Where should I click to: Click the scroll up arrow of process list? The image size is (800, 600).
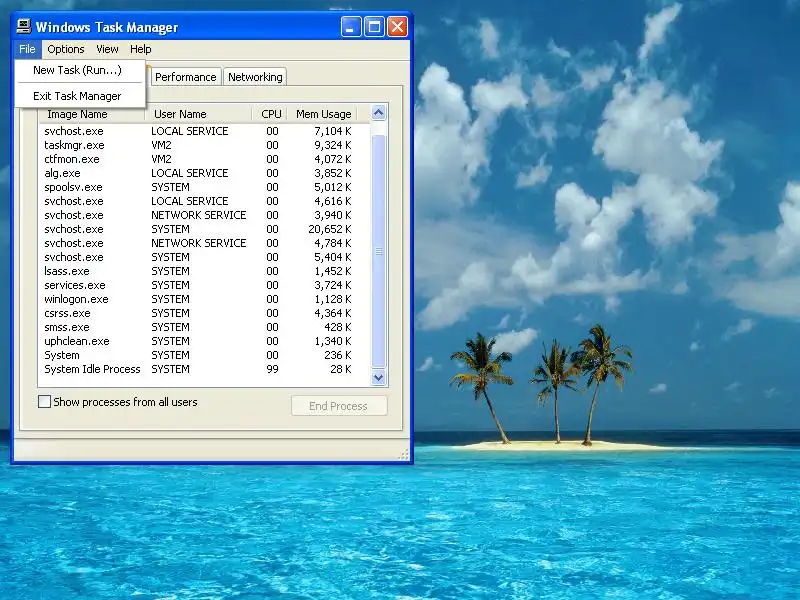tap(379, 113)
